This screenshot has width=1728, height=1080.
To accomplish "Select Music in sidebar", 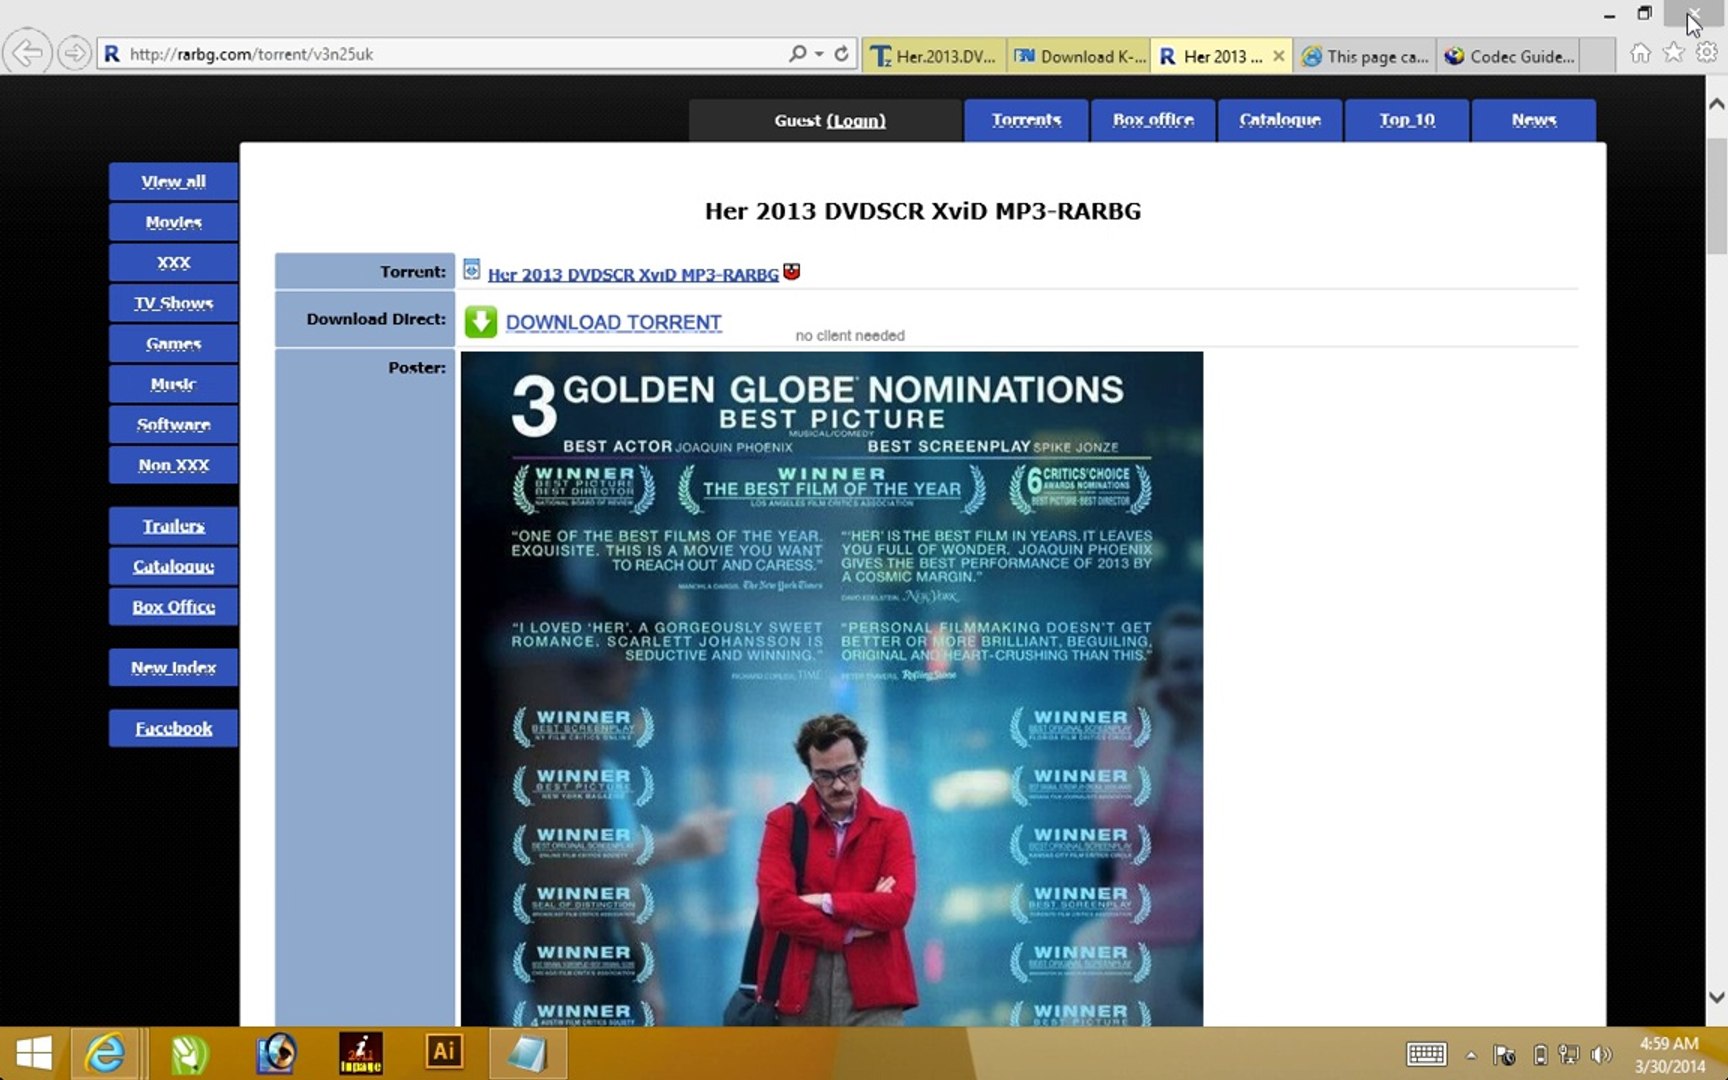I will coord(174,384).
